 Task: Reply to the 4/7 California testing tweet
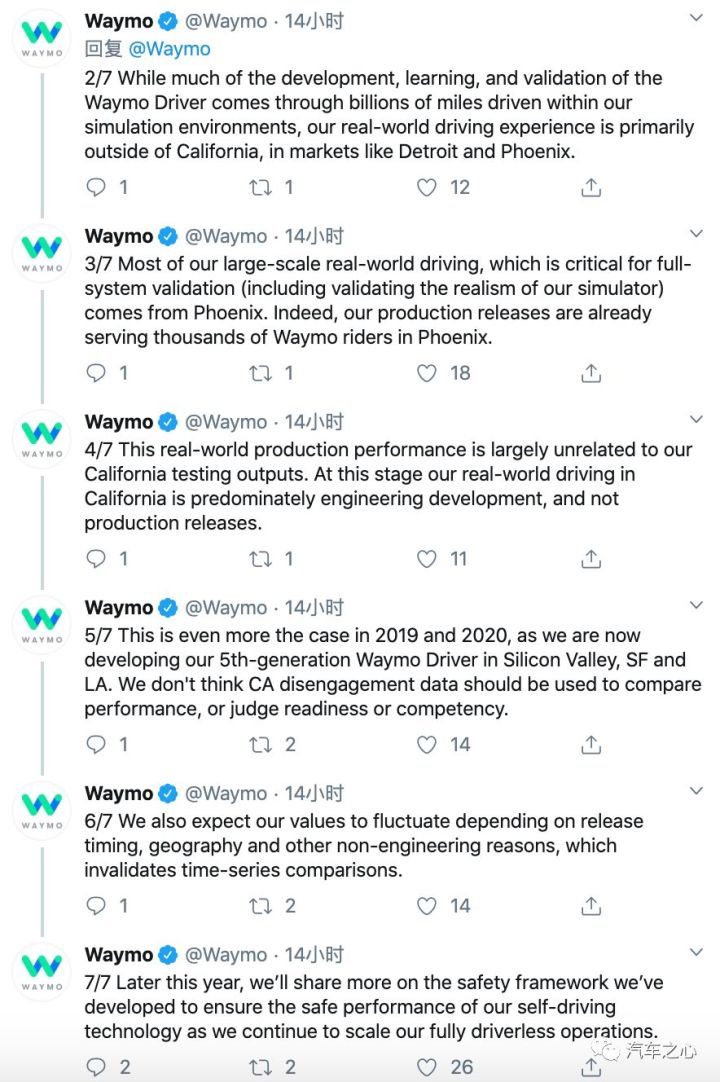coord(96,559)
